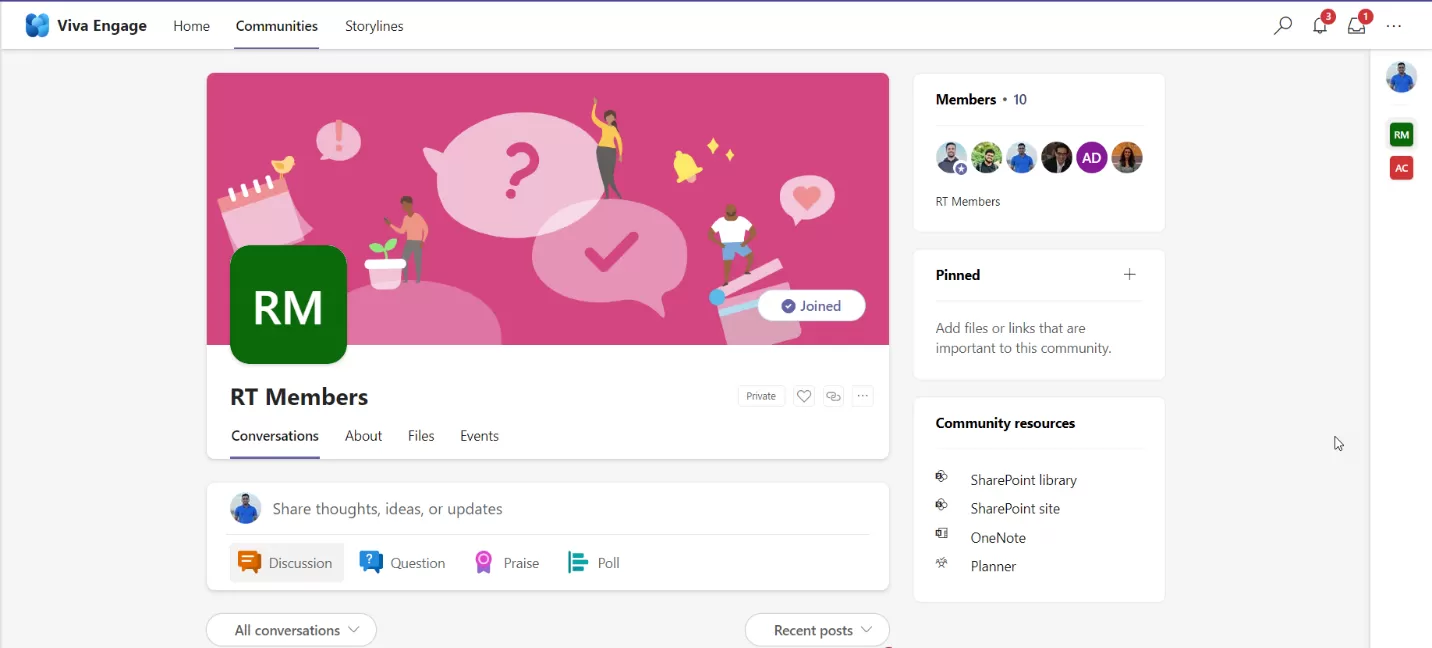Open the SharePoint site link
This screenshot has height=648, width=1432.
(1015, 508)
